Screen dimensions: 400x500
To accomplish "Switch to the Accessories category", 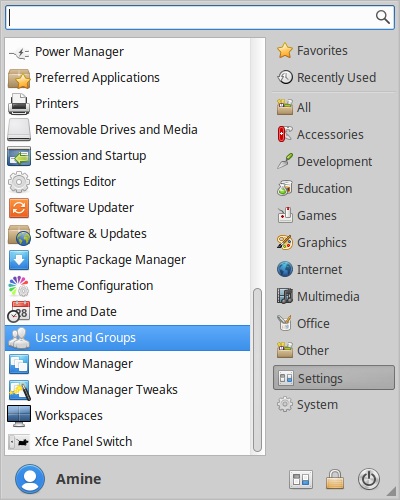I will (333, 134).
